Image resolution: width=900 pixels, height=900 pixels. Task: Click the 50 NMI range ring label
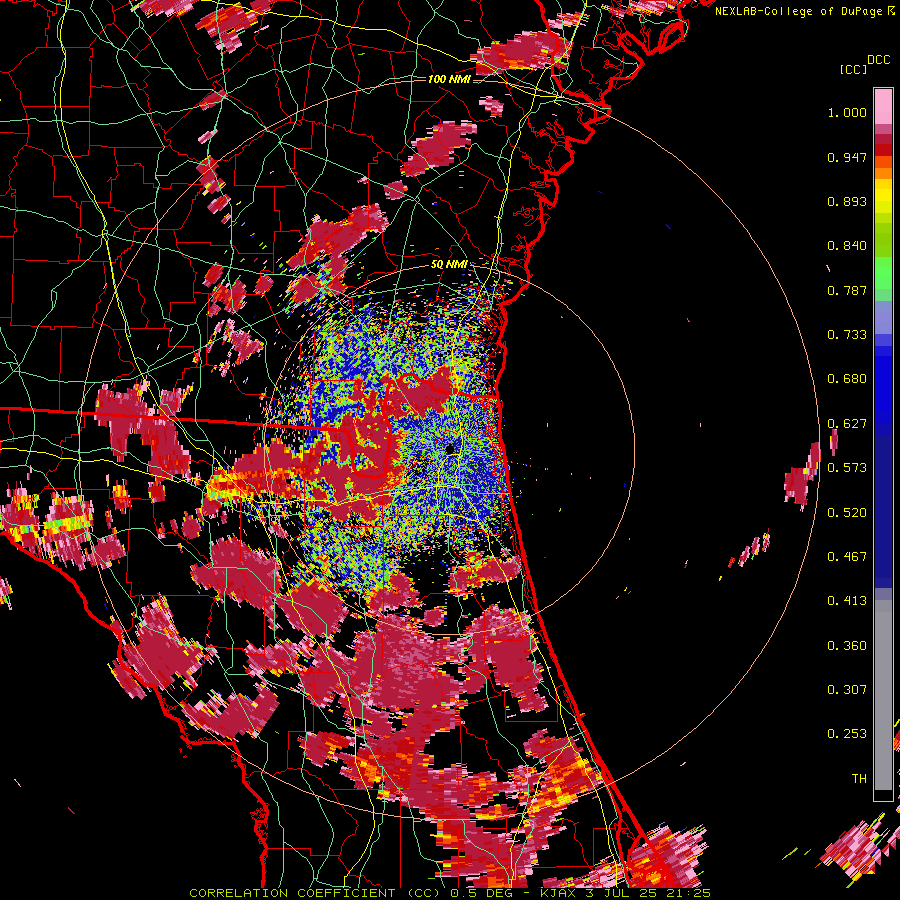coord(448,265)
